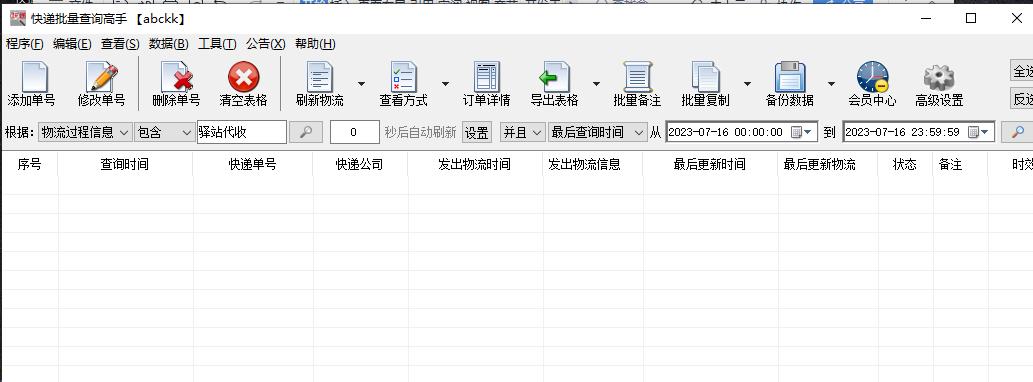Click the 设置 button for auto refresh
Image resolution: width=1033 pixels, height=382 pixels.
(477, 132)
